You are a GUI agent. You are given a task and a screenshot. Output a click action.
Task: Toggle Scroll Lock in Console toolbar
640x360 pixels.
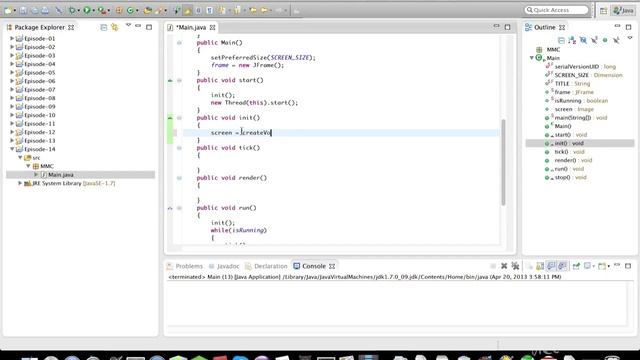tap(540, 266)
